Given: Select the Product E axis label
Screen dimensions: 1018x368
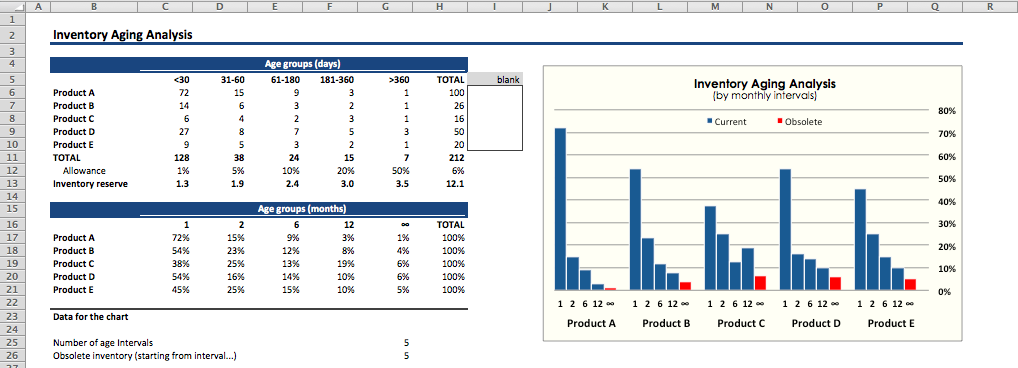Looking at the screenshot, I should pos(891,323).
